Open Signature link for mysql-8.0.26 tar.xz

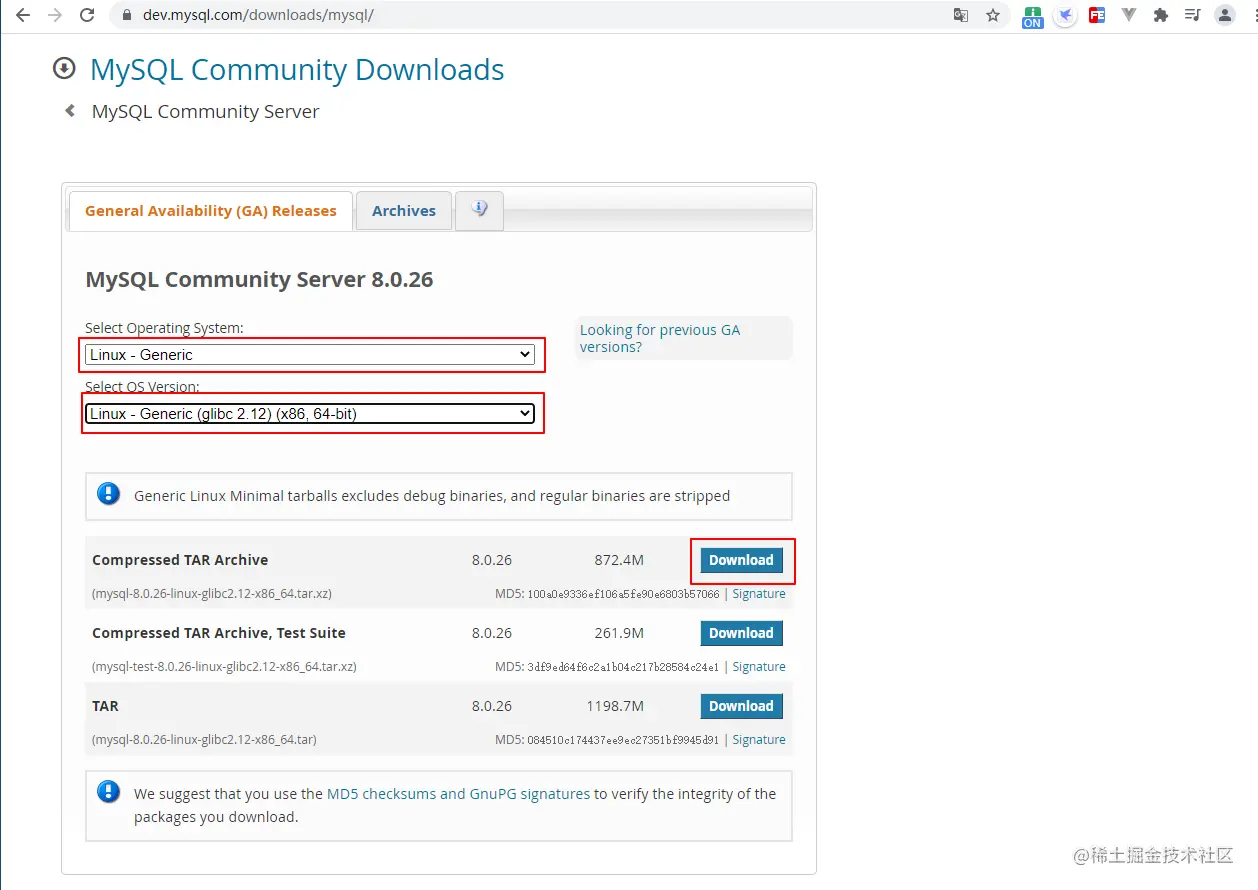pyautogui.click(x=759, y=594)
